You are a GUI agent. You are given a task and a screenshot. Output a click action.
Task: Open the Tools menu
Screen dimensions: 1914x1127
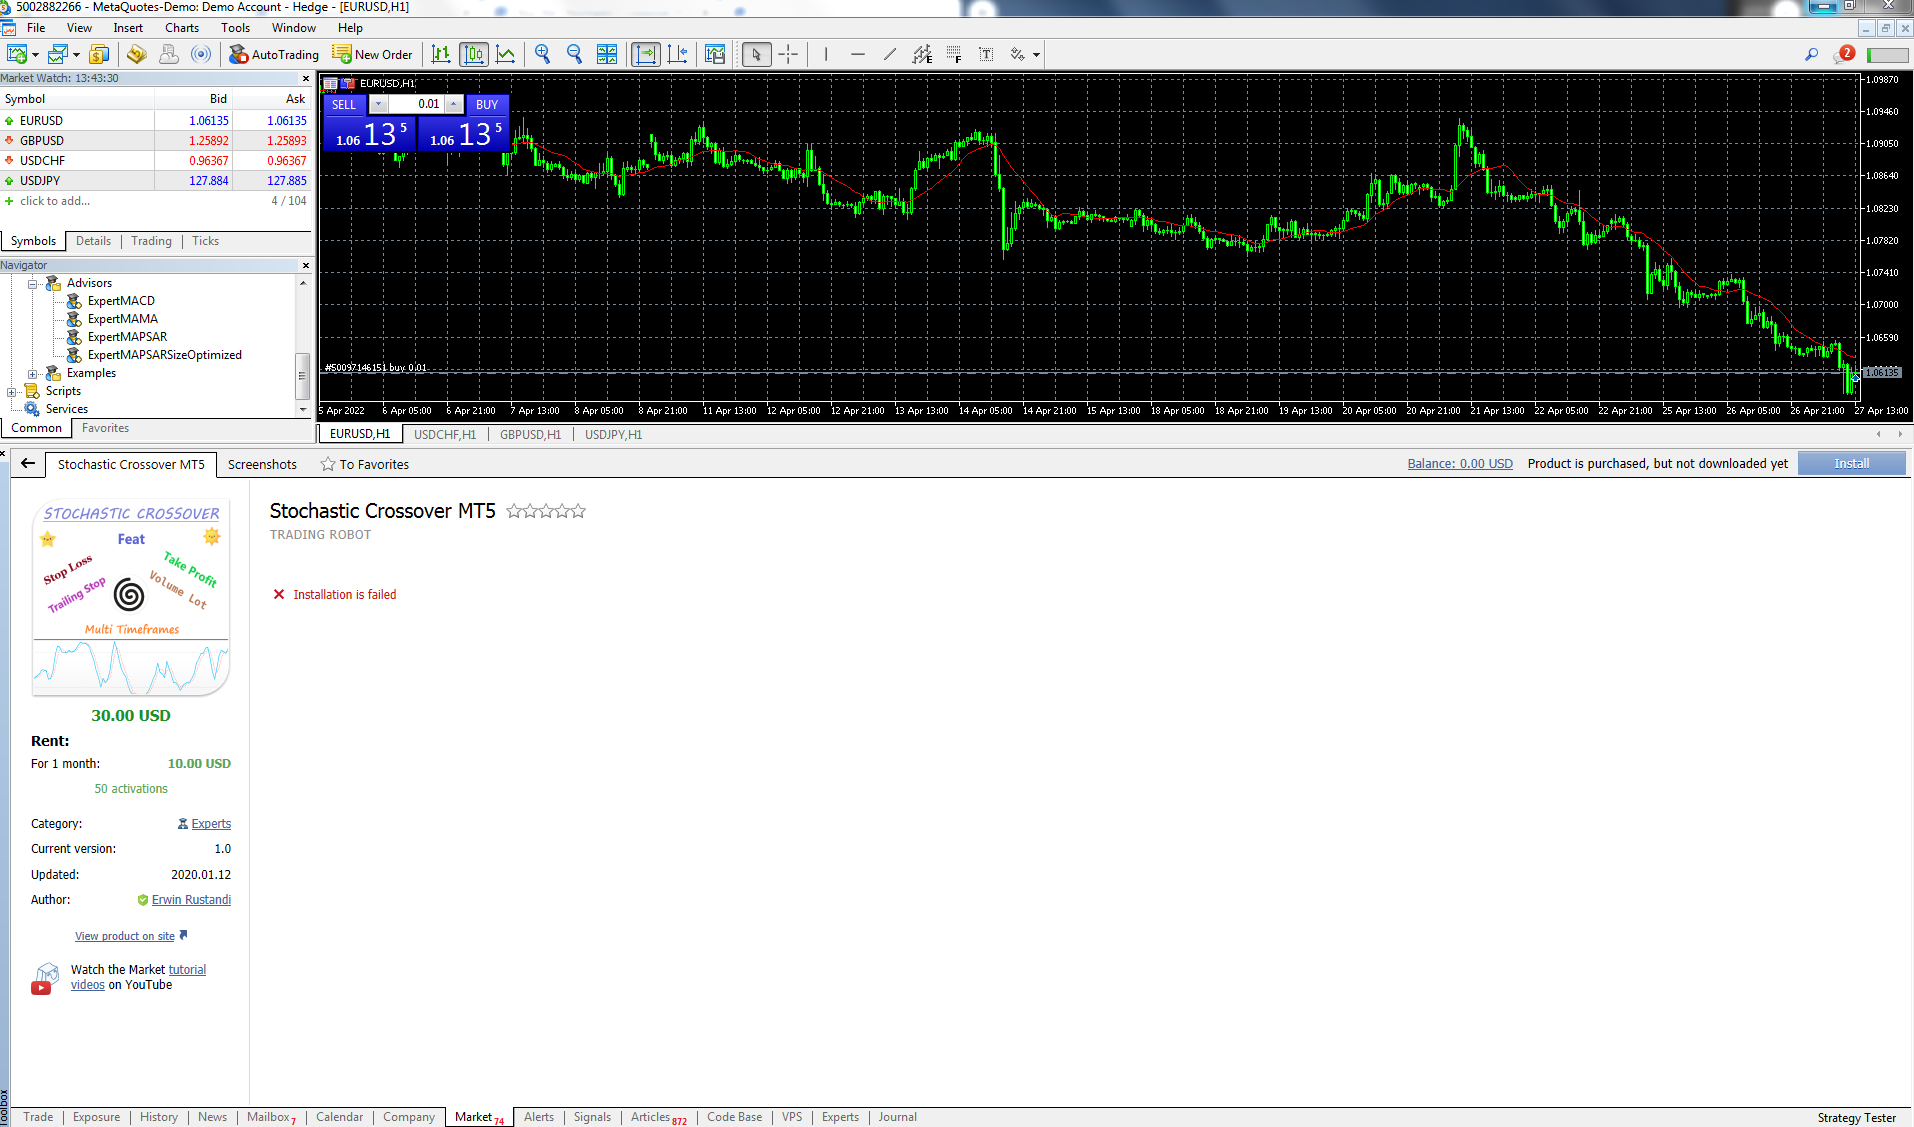(236, 28)
